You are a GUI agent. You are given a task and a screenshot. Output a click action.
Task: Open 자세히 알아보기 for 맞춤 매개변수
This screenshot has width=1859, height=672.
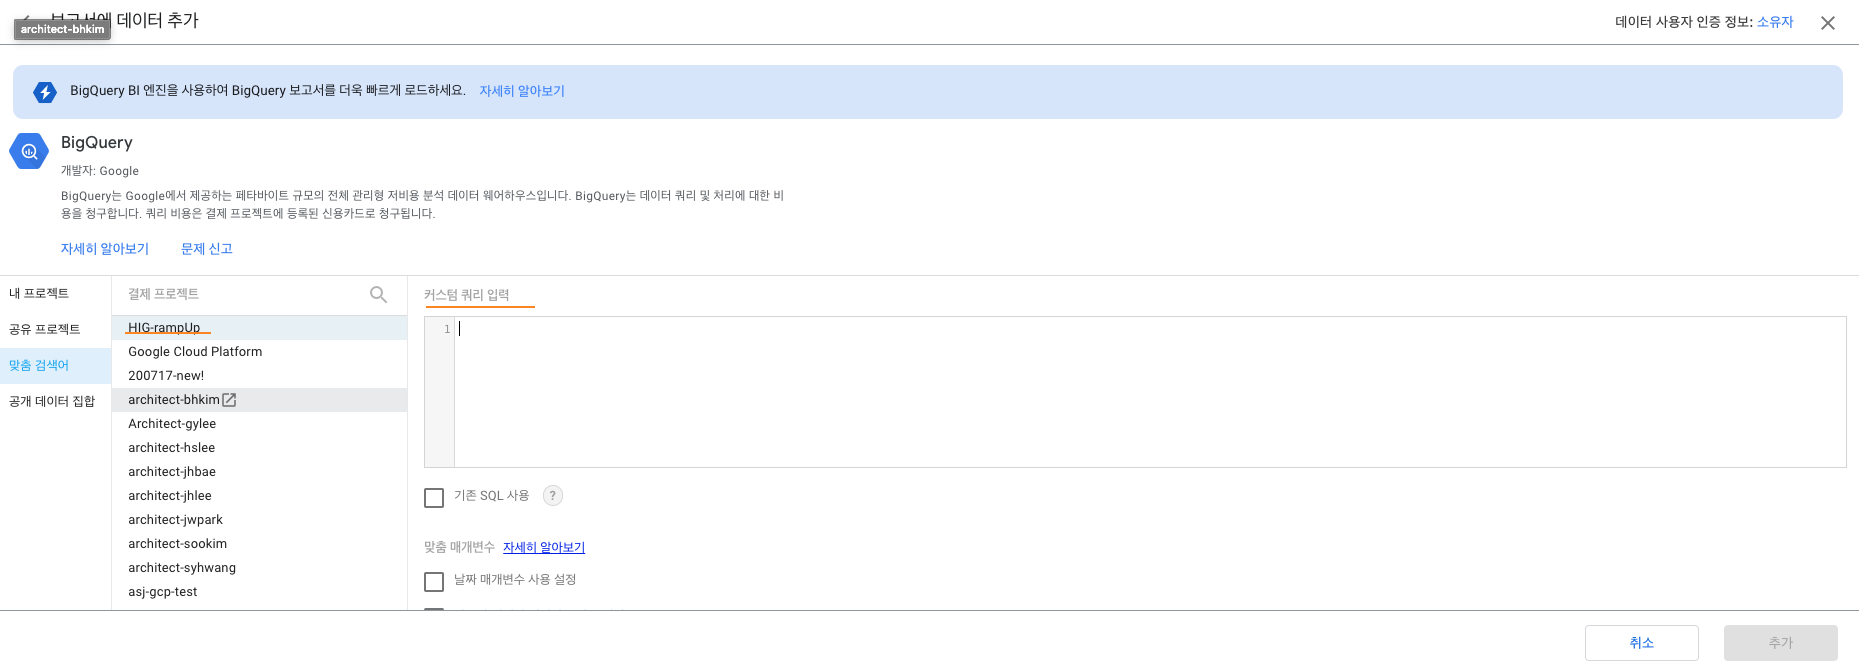click(544, 548)
